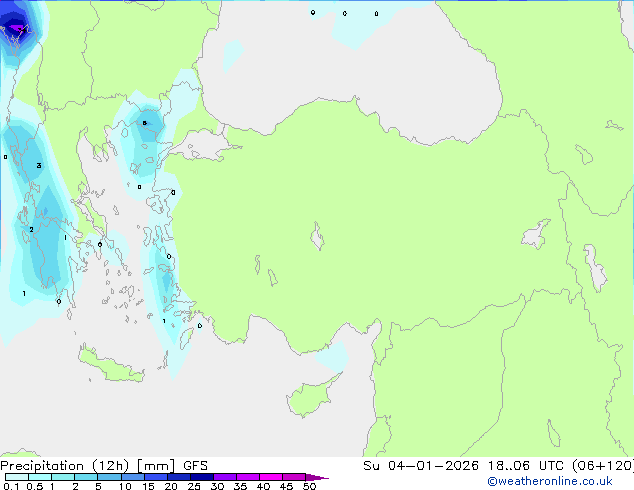Select the 30–35 mm purple legend swatch
634x490 pixels.
(x=224, y=477)
